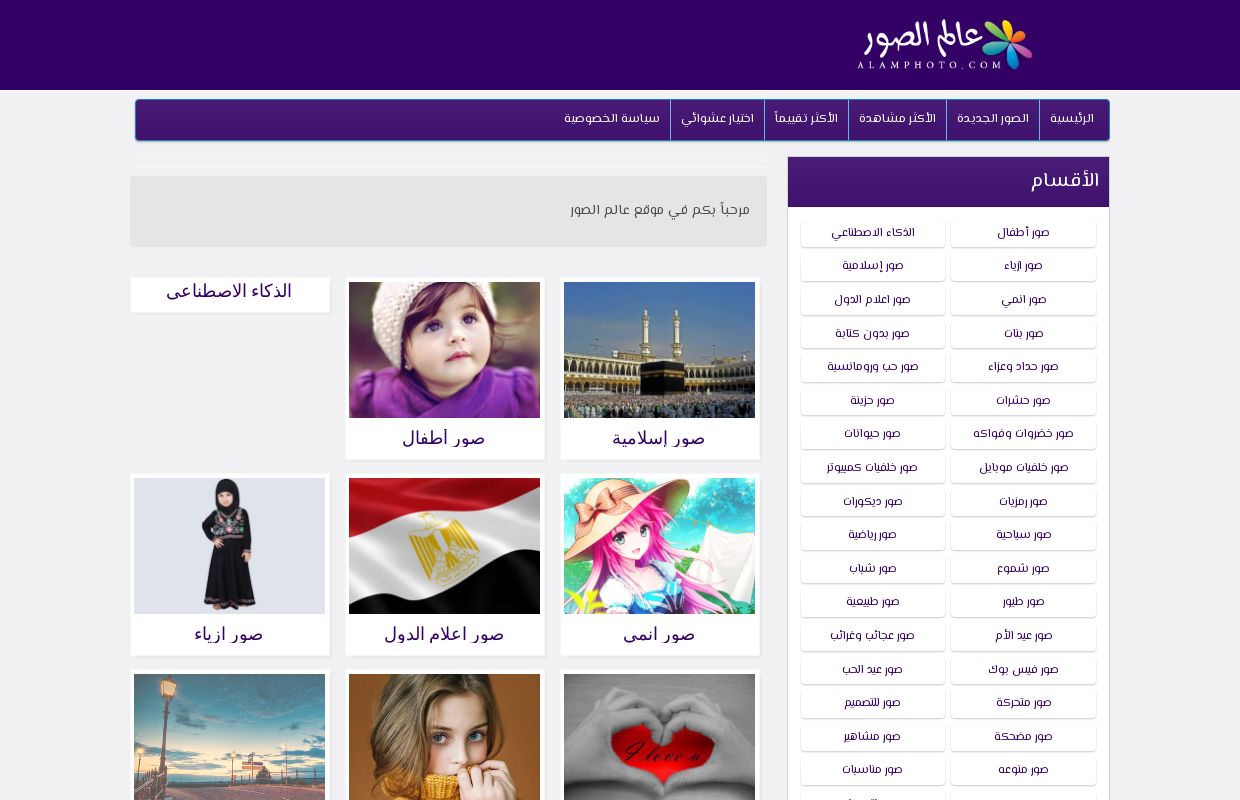This screenshot has width=1240, height=800.
Task: Open the heart hands I love u thumbnail
Action: 659,737
